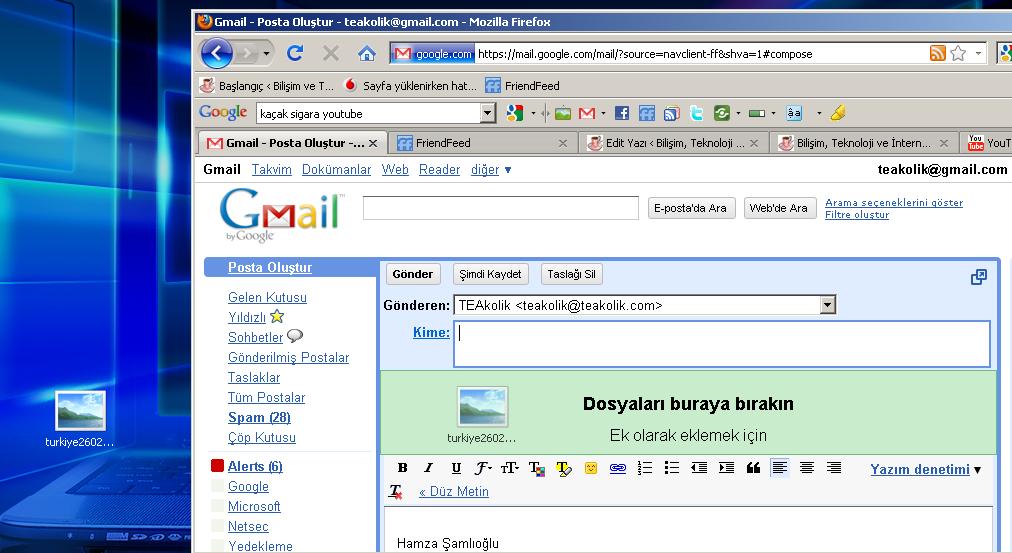Align message text to the left

tap(780, 468)
